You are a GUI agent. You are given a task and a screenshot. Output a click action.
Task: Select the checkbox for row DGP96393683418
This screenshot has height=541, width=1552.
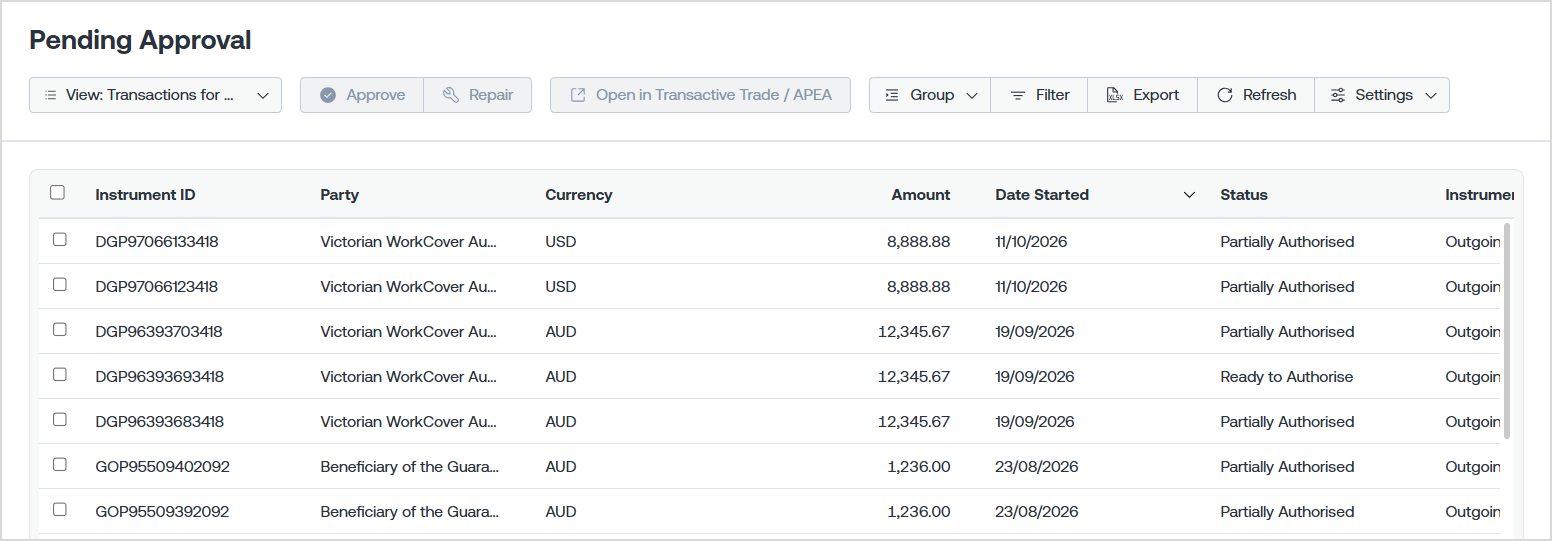pos(60,420)
